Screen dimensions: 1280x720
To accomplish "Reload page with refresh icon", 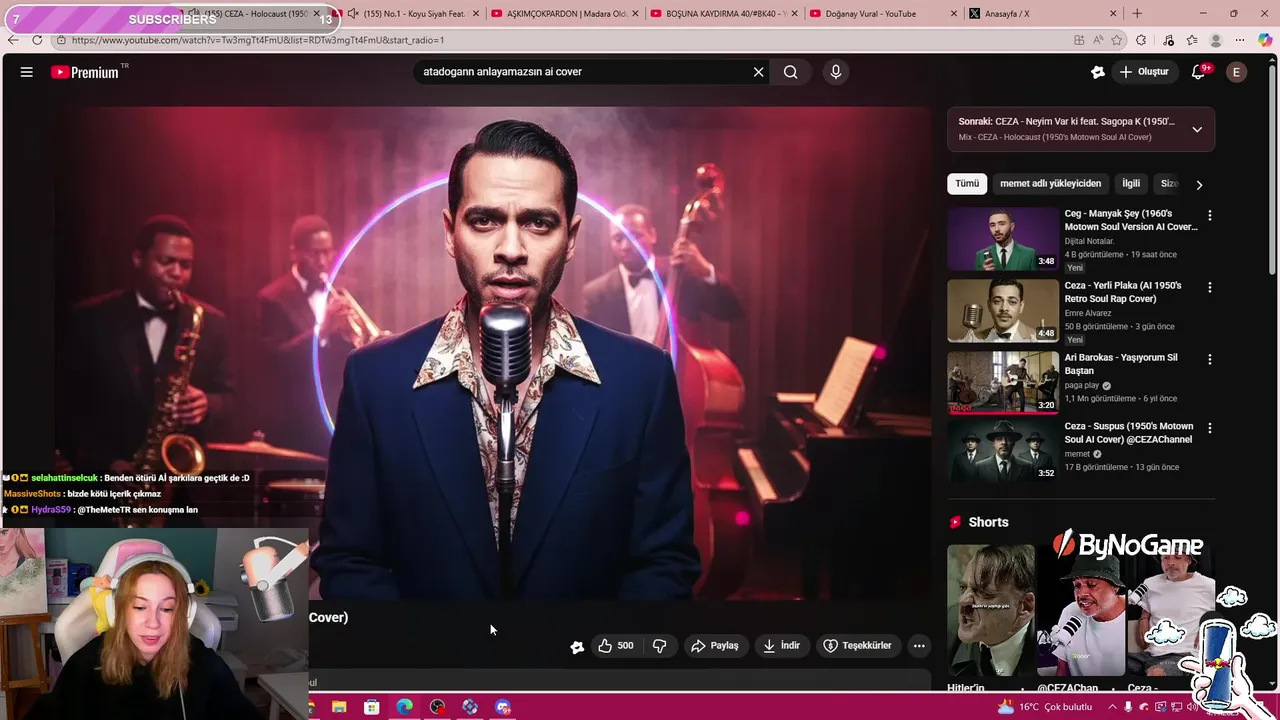I will pyautogui.click(x=37, y=40).
